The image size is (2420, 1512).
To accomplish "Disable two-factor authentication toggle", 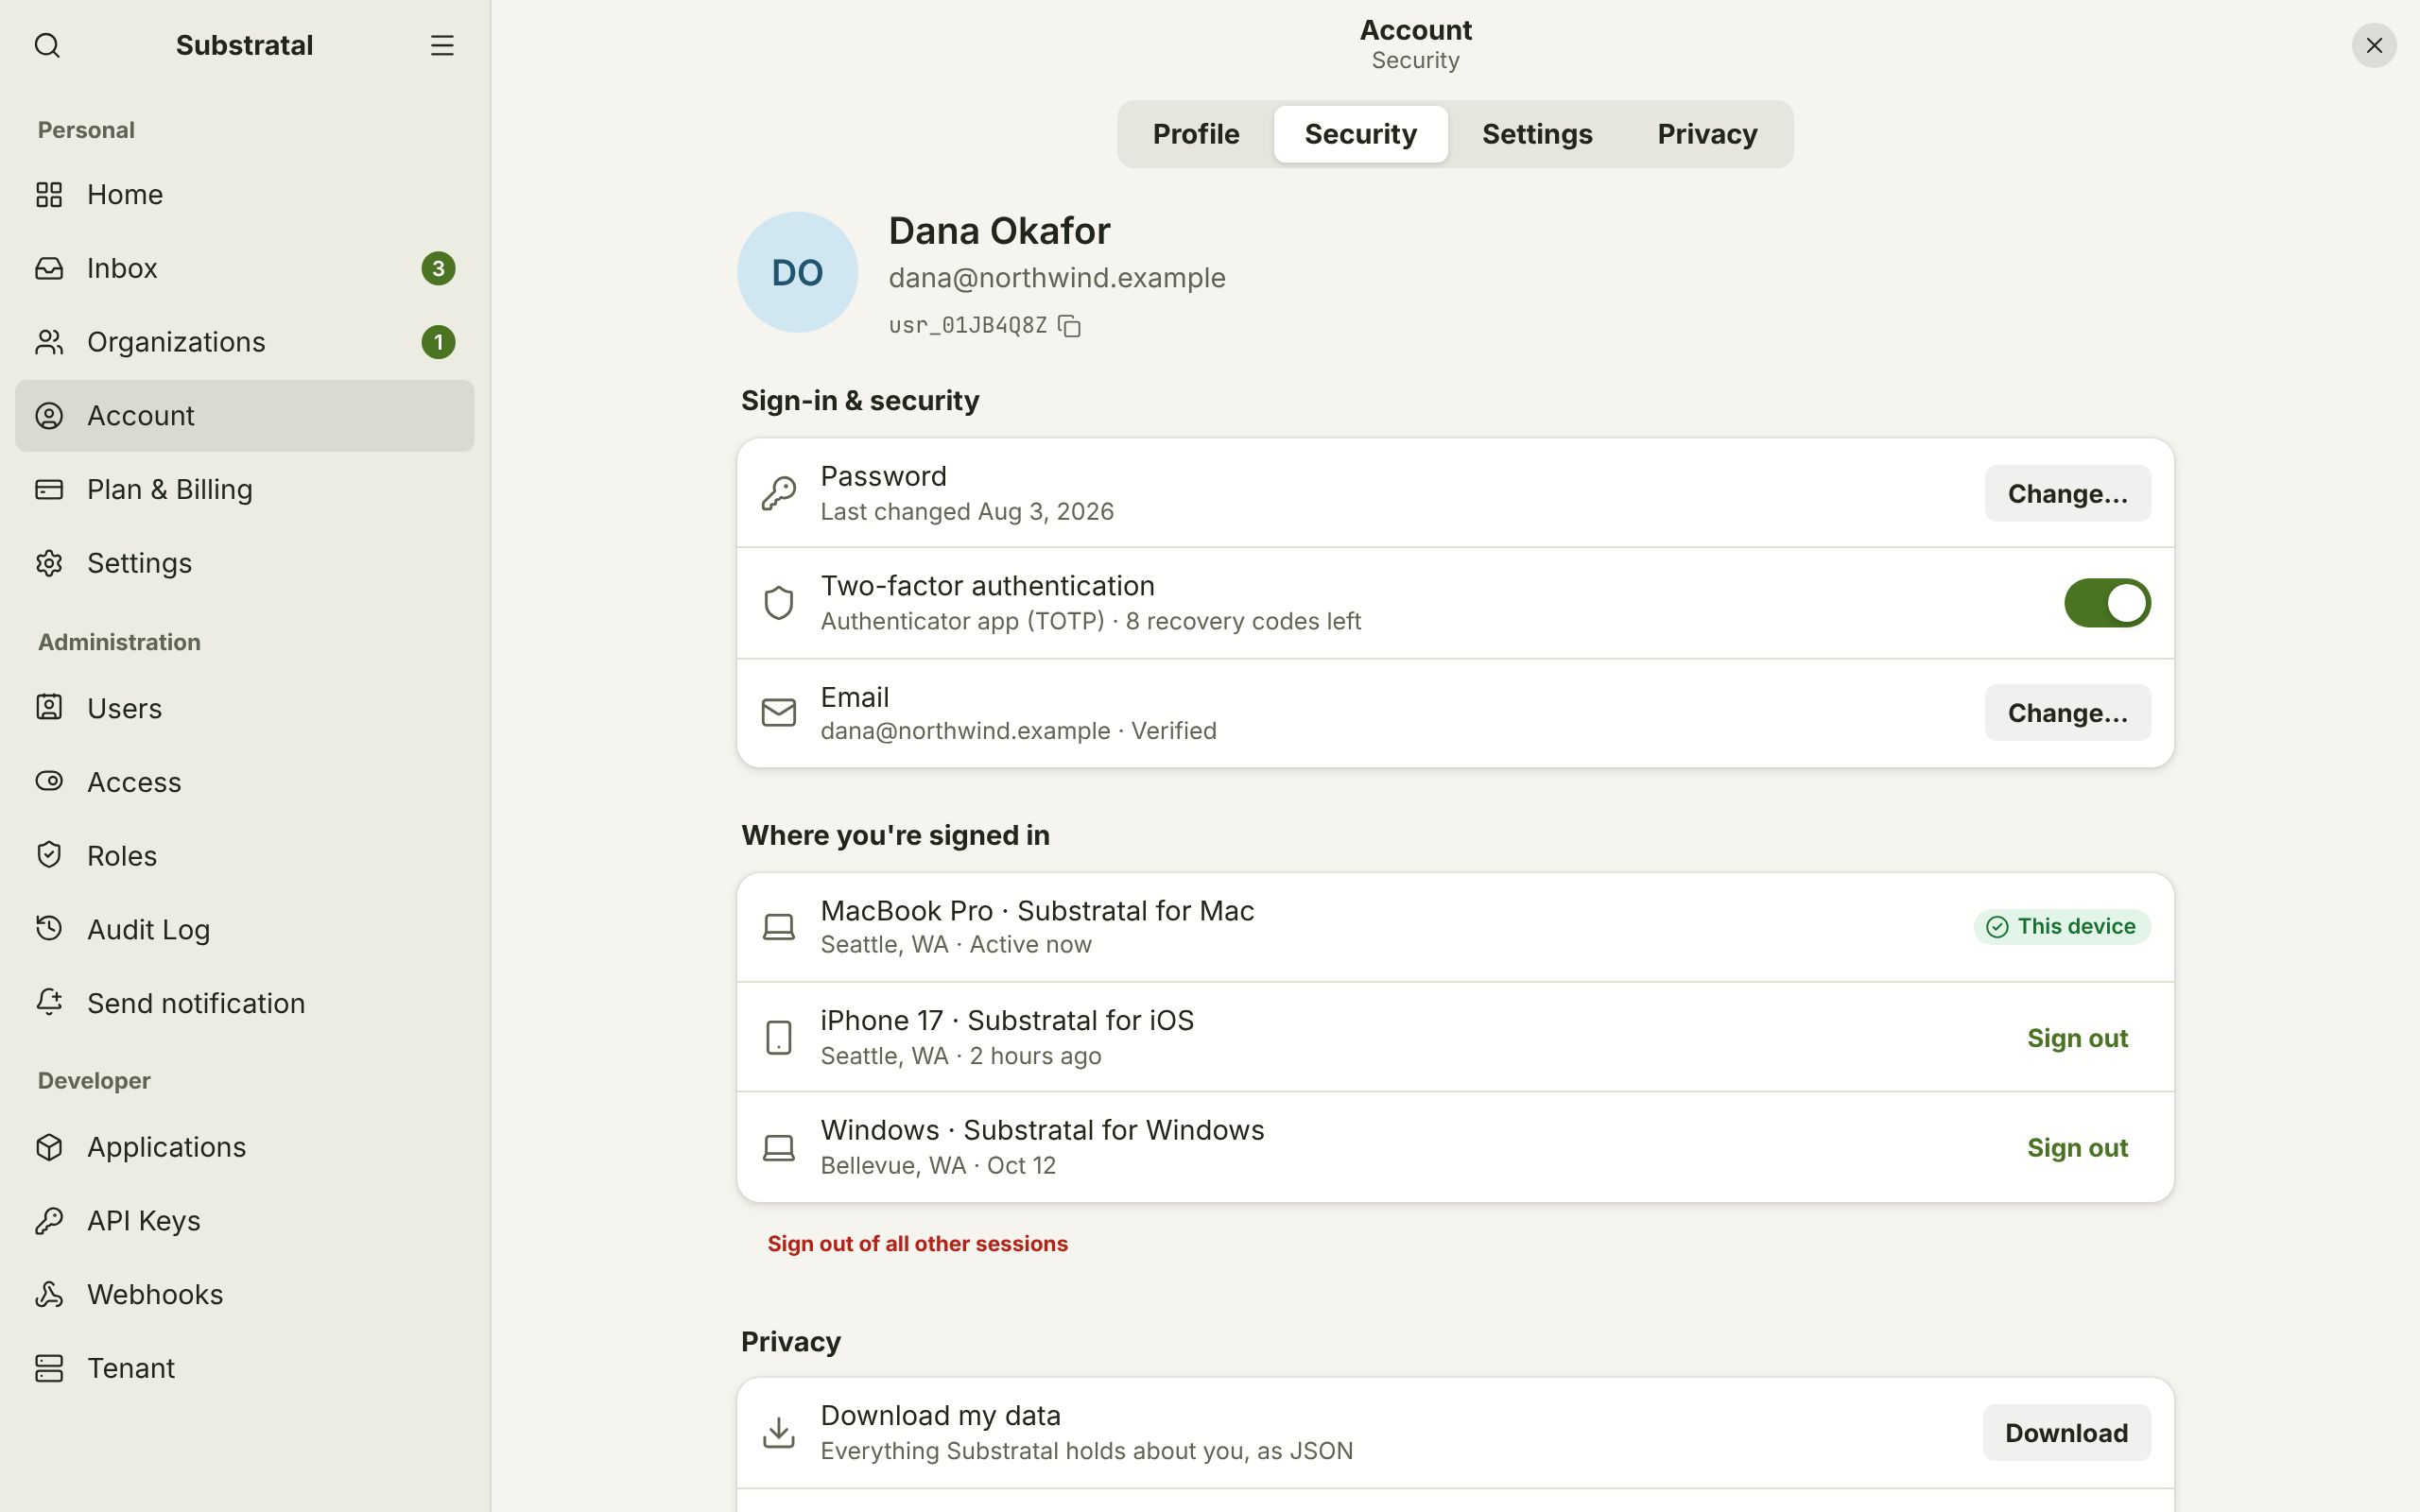I will 2106,603.
